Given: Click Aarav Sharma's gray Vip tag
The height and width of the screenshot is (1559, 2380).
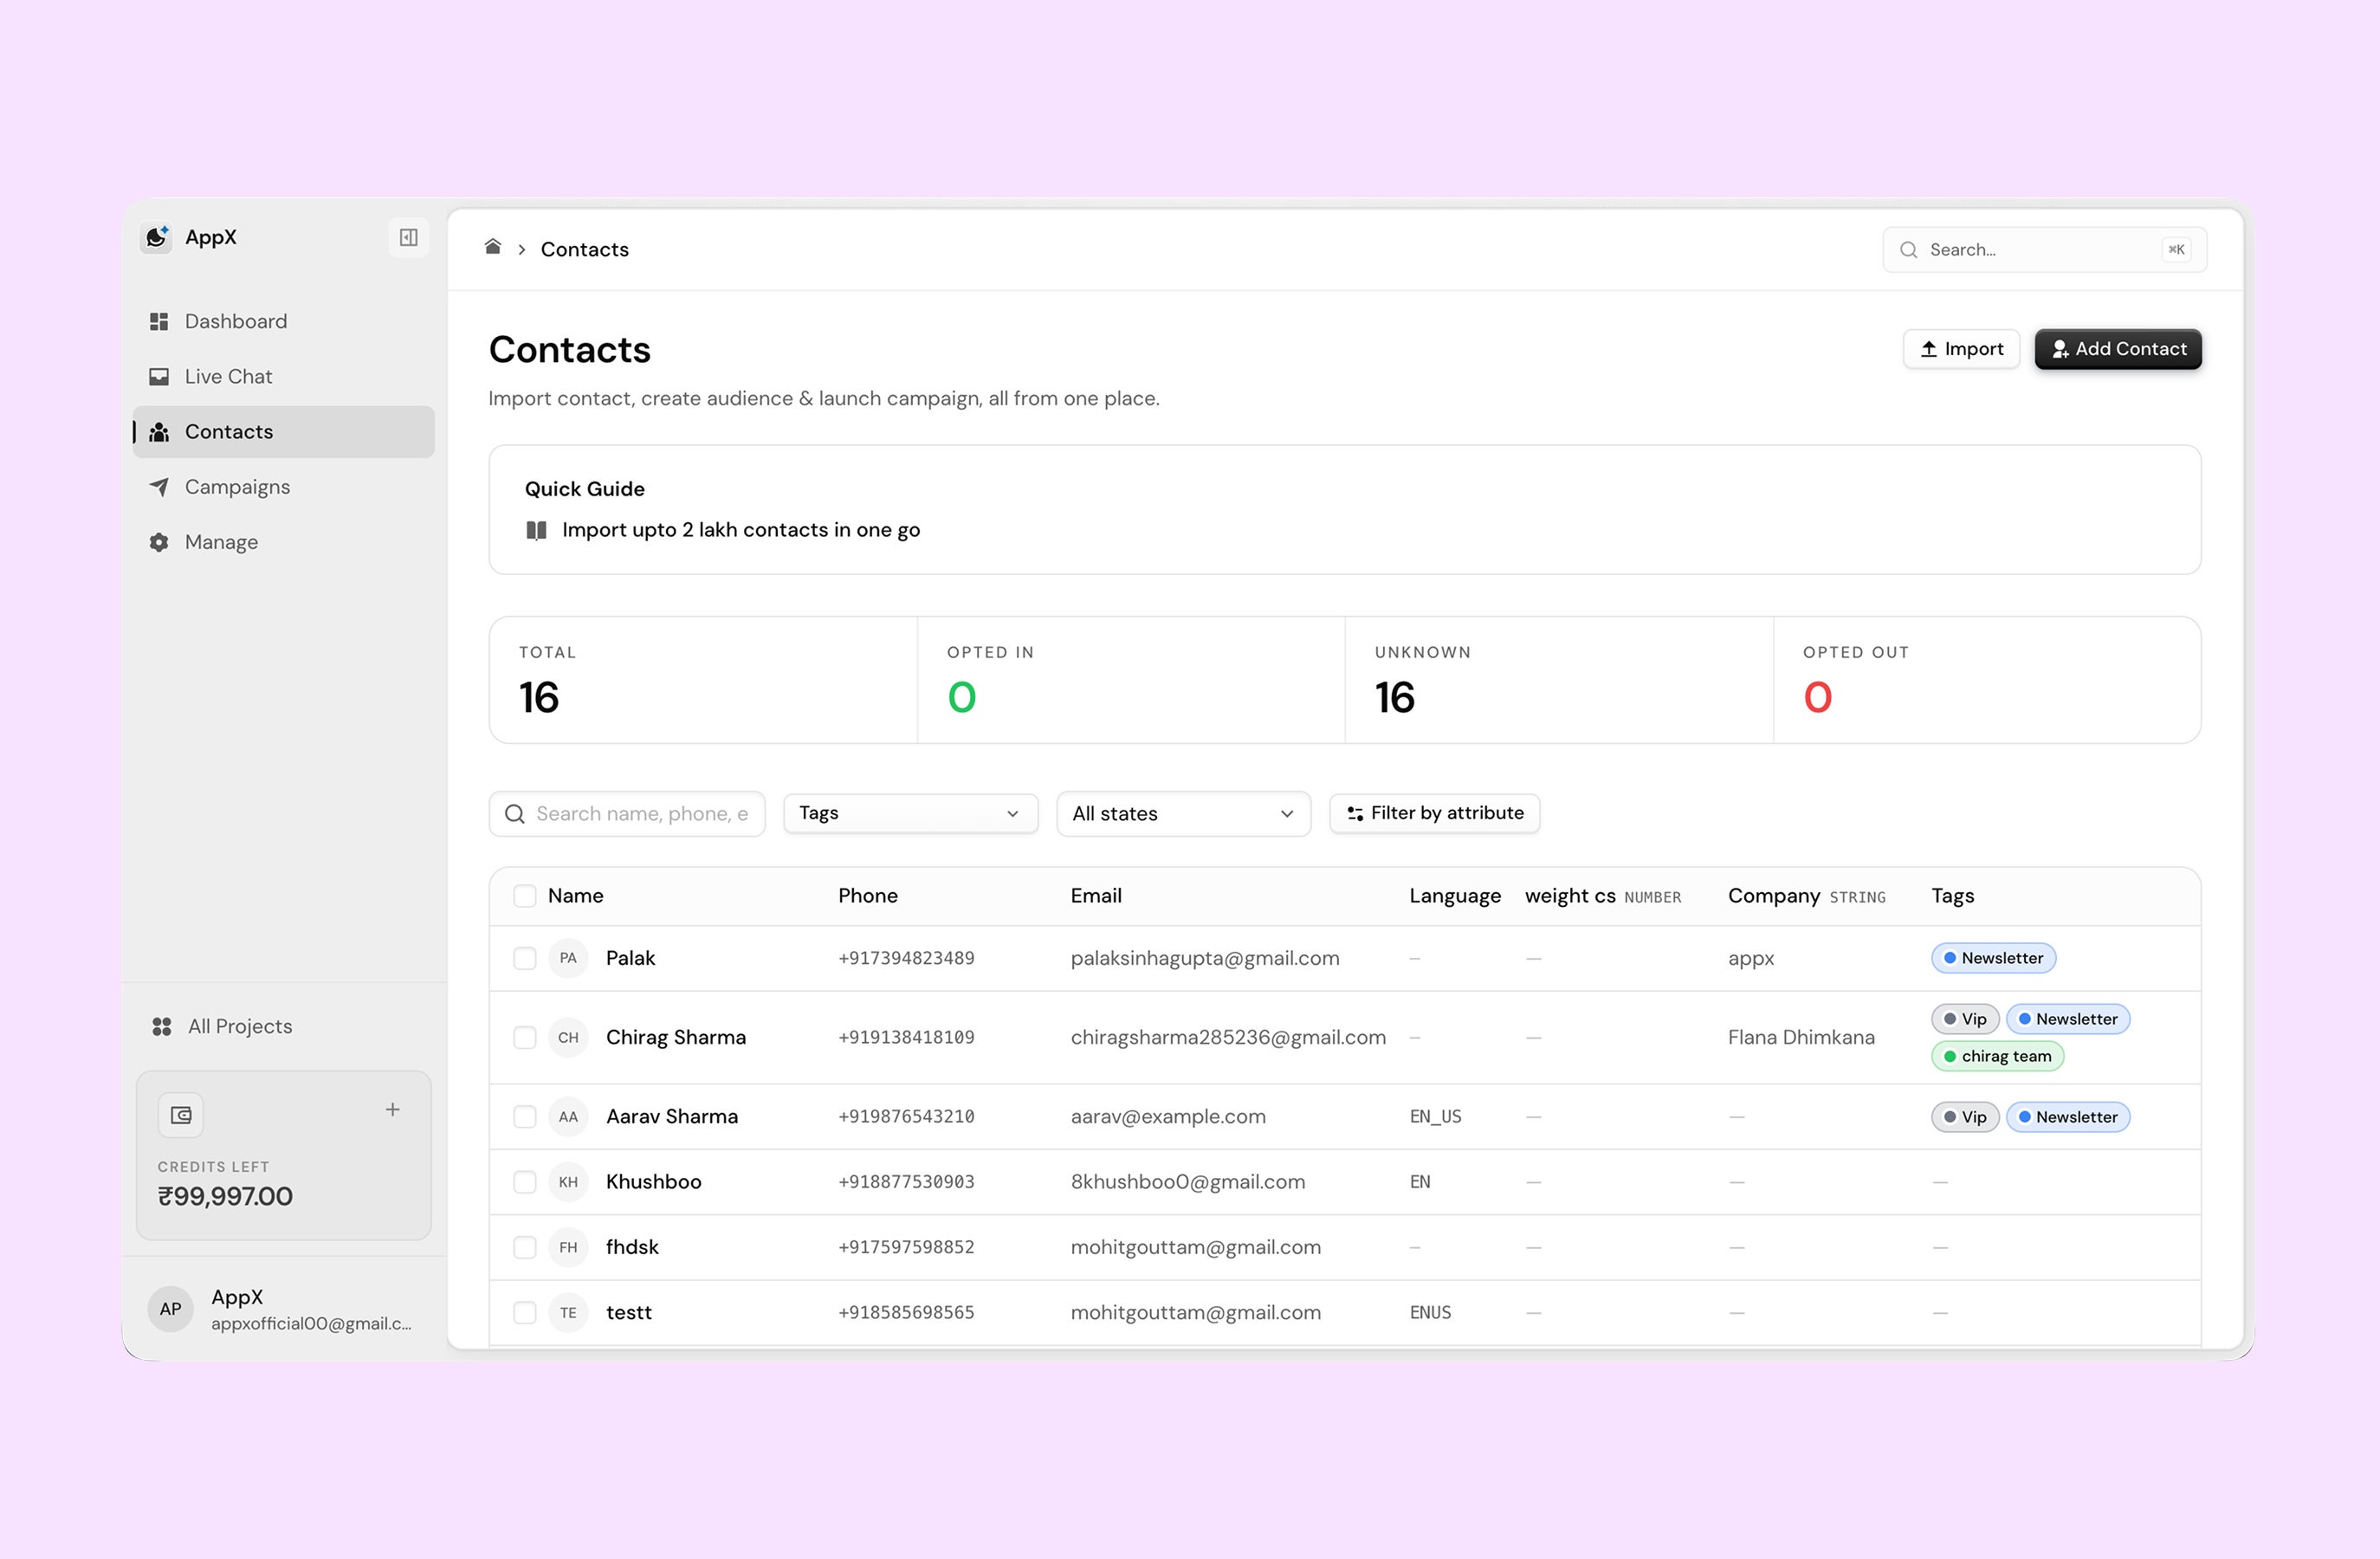Looking at the screenshot, I should coord(1965,1117).
